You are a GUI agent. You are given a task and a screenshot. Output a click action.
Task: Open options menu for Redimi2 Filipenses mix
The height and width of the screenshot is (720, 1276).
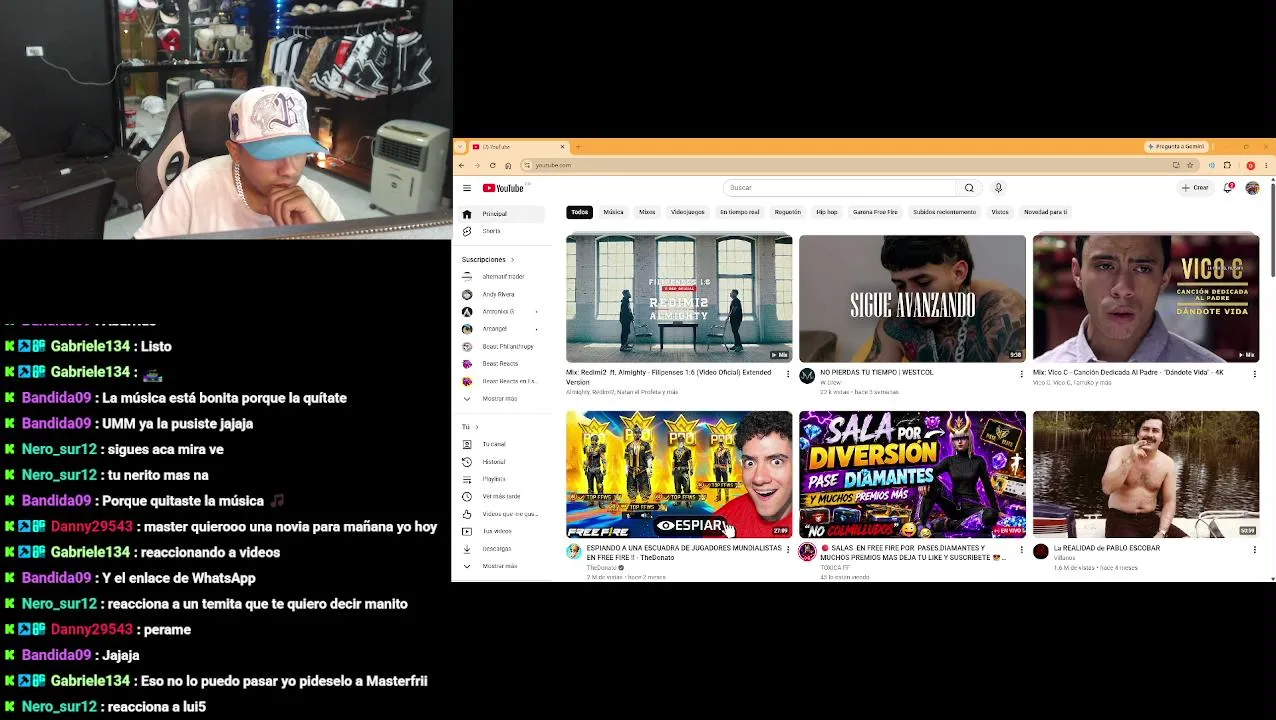788,374
